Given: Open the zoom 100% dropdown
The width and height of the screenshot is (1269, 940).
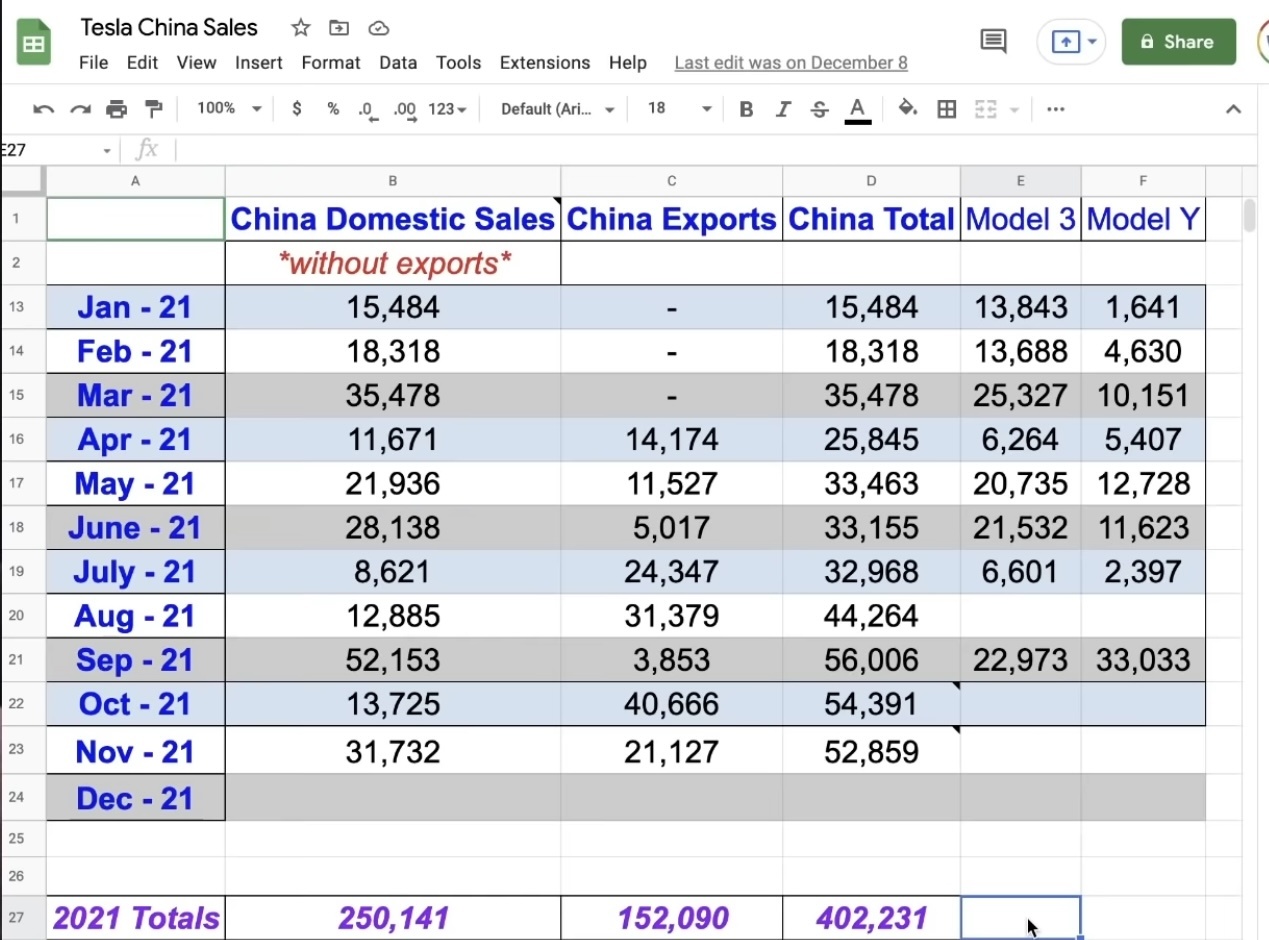Looking at the screenshot, I should pos(229,108).
